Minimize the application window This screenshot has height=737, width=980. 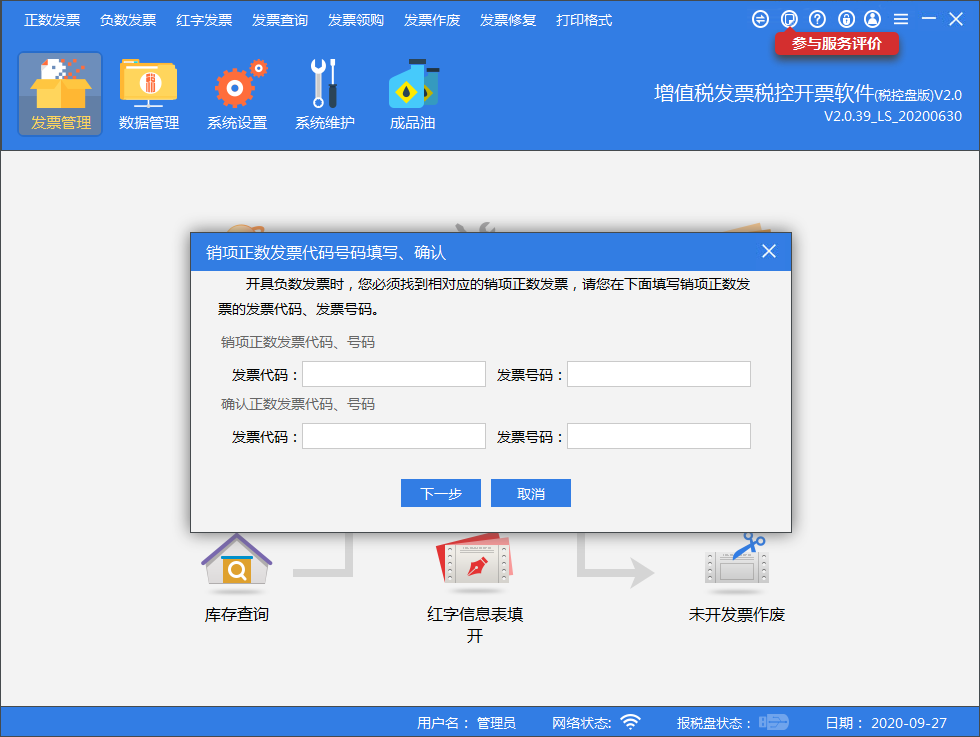tap(928, 19)
